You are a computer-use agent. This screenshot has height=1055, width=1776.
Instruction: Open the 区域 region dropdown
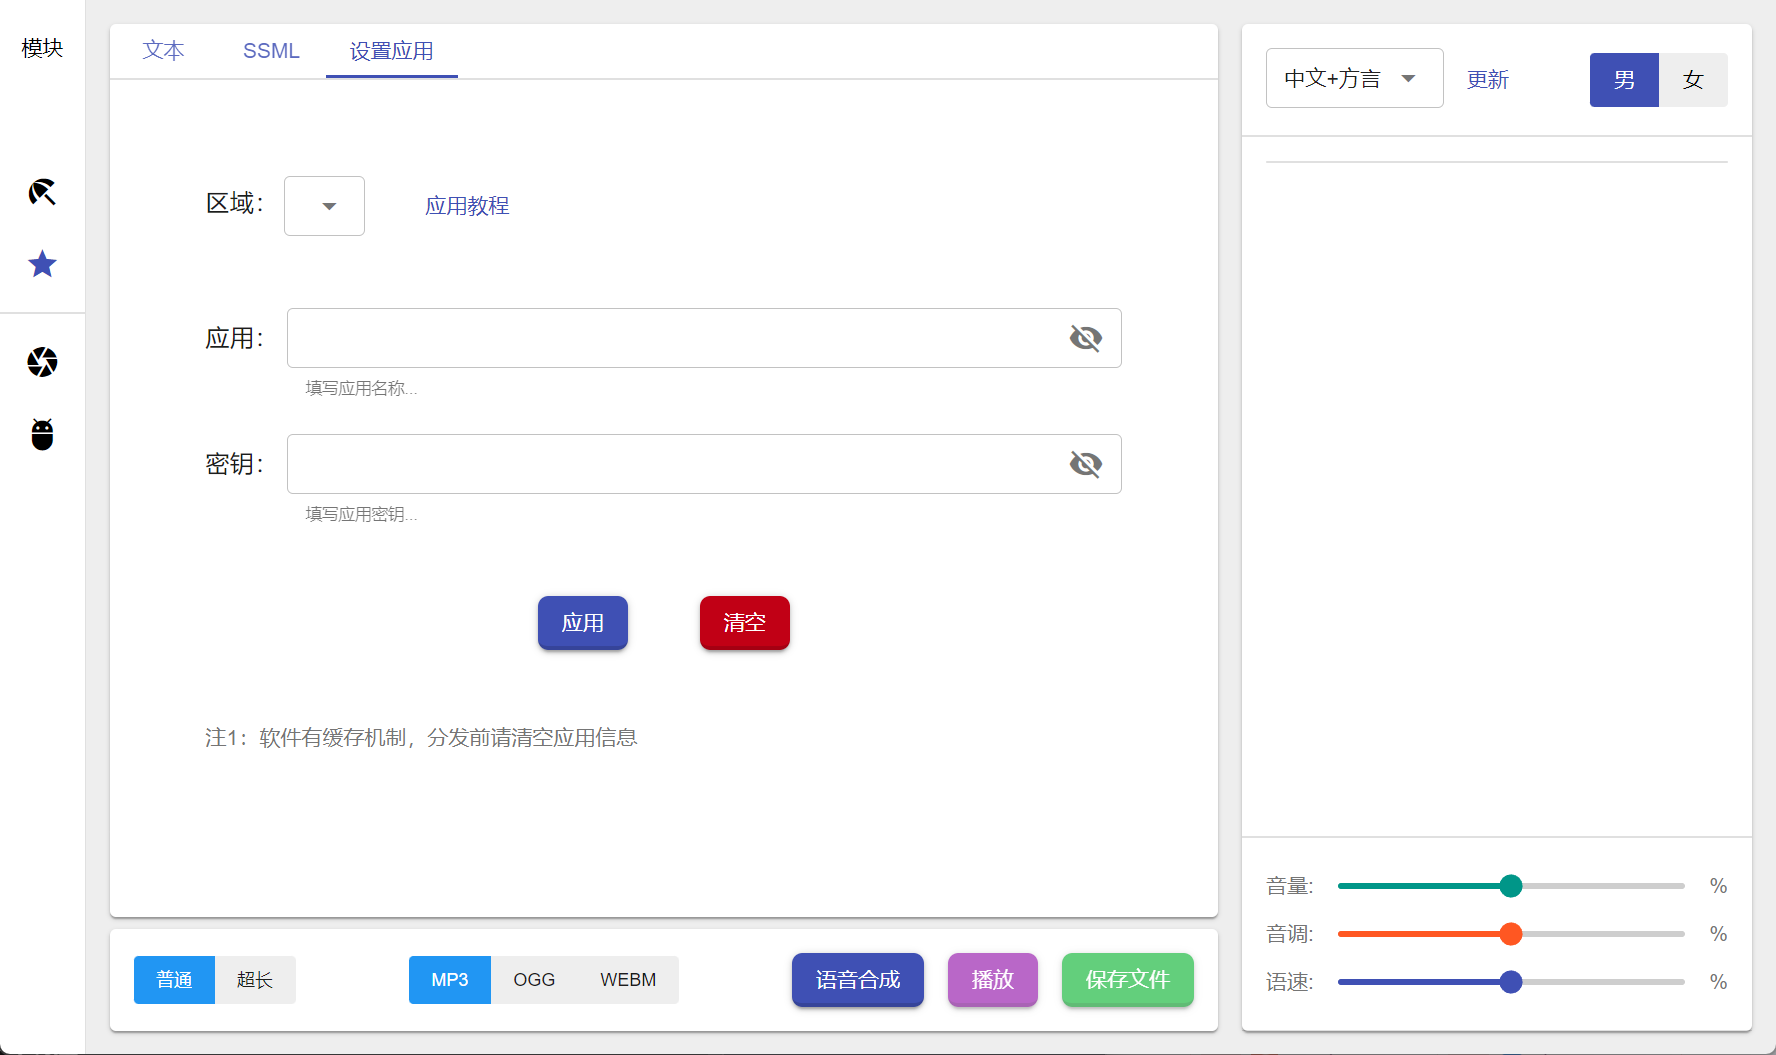[x=324, y=206]
